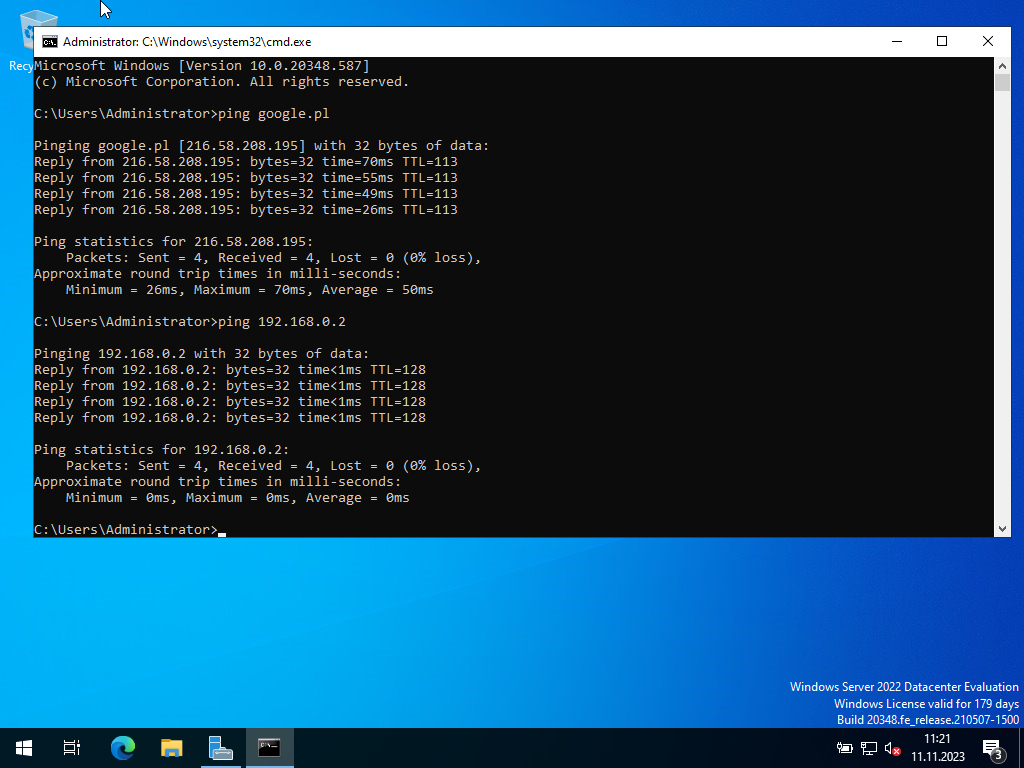Click the reply line with time=26ms
The image size is (1024, 768).
click(246, 210)
